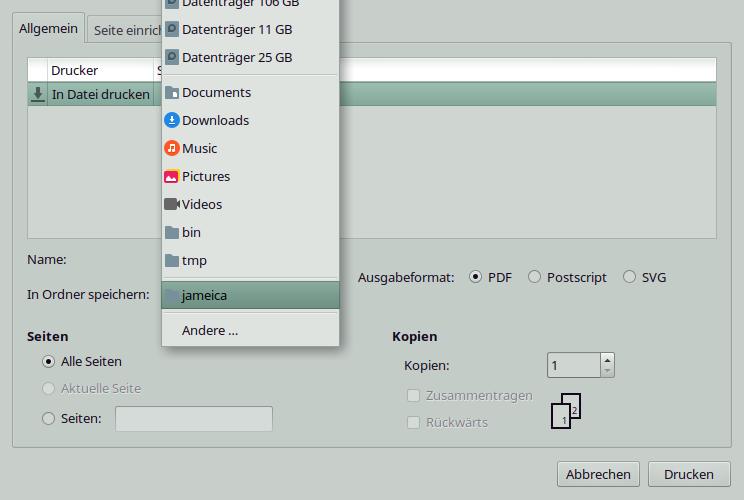The height and width of the screenshot is (500, 744).
Task: Click the Music note icon
Action: click(x=172, y=148)
